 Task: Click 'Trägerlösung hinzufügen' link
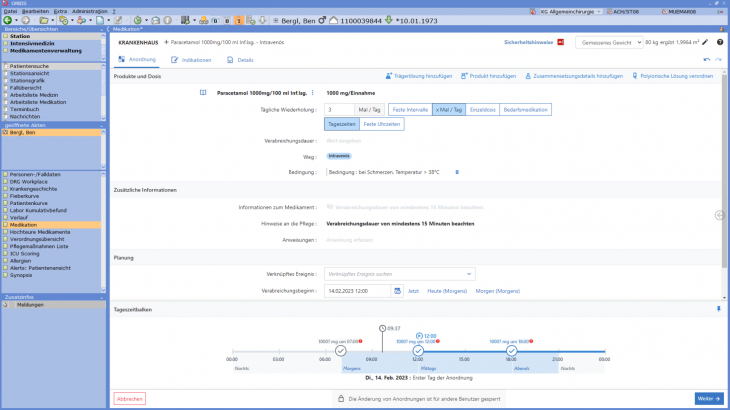(419, 76)
